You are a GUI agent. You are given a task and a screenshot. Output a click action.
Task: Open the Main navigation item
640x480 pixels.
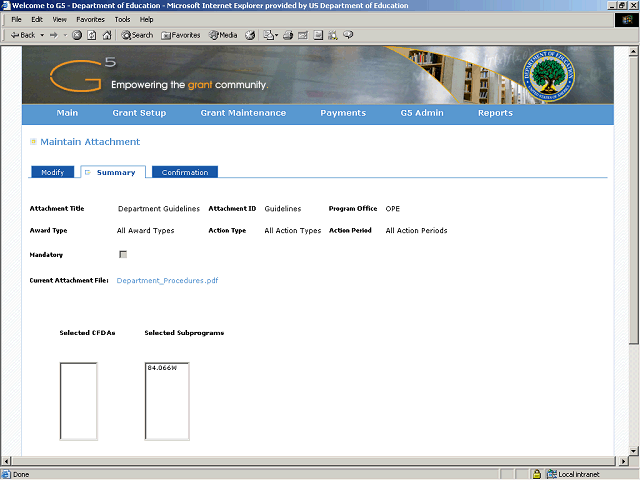coord(67,113)
